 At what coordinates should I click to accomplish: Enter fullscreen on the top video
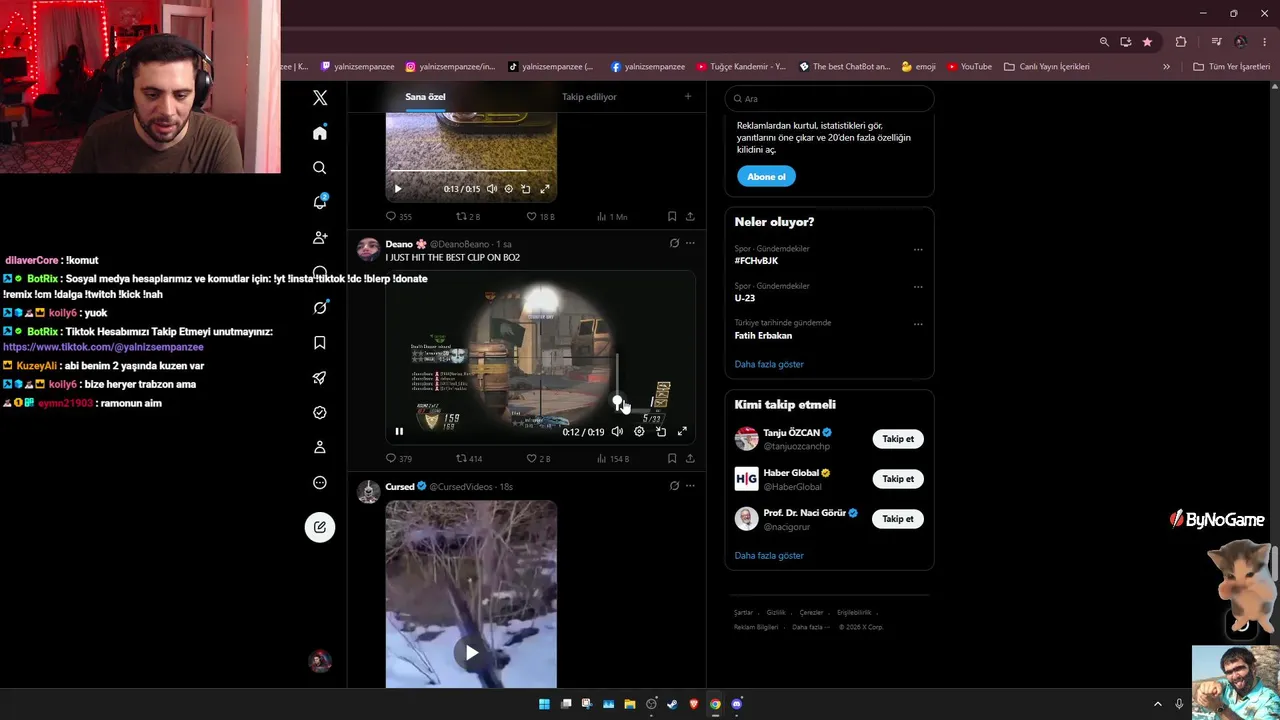click(545, 189)
